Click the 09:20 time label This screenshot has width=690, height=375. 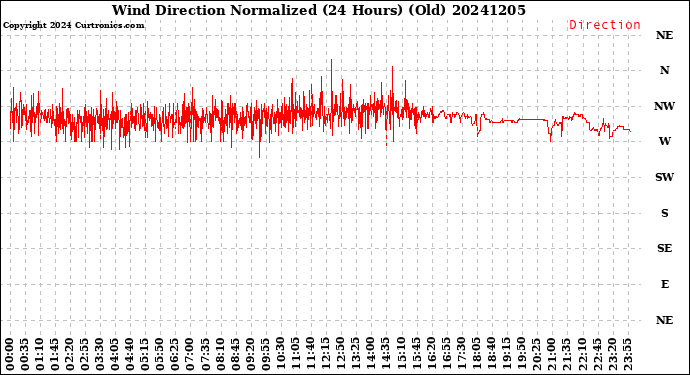coord(250,354)
